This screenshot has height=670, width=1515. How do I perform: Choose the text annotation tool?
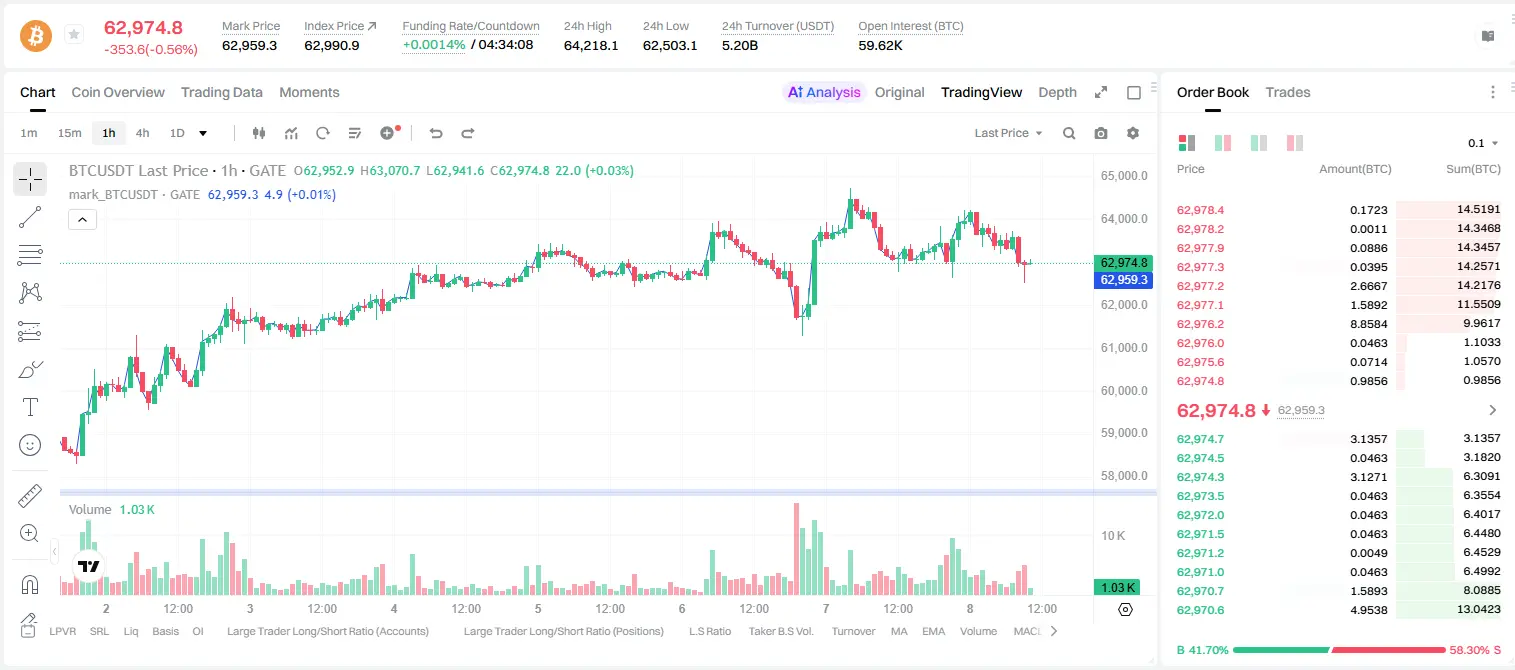(30, 407)
